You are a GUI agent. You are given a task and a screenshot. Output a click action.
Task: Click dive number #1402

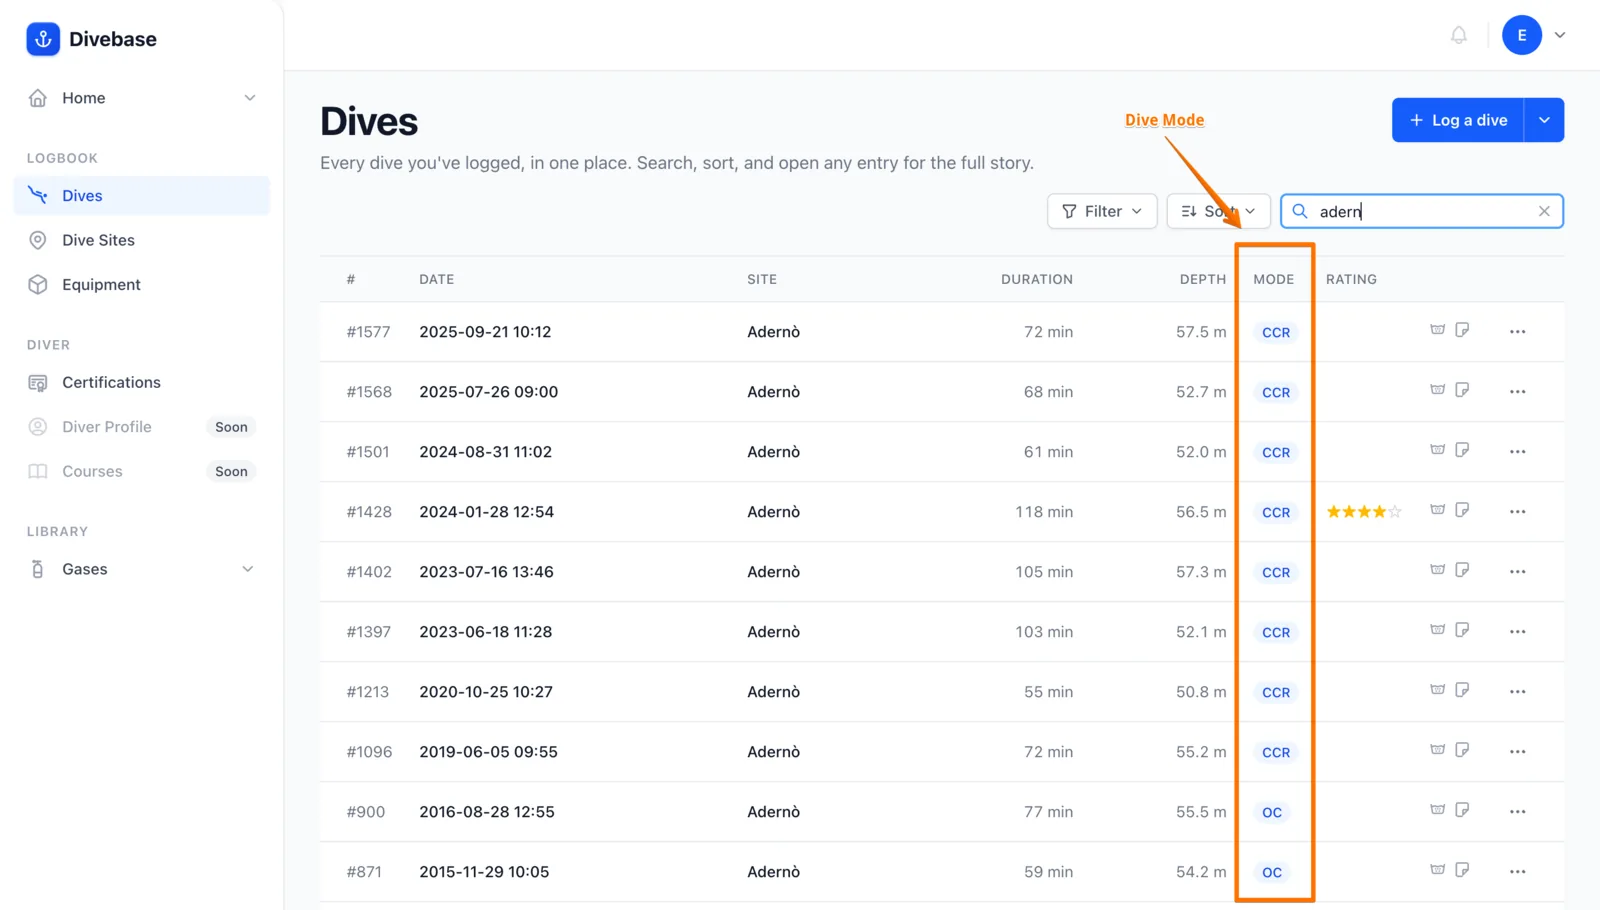pos(368,572)
